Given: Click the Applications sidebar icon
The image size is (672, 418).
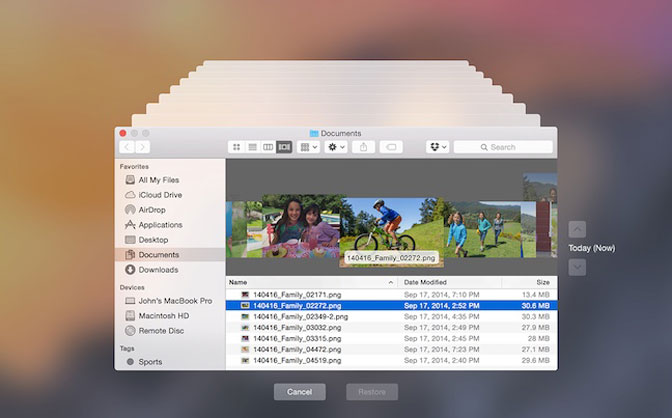Looking at the screenshot, I should pos(130,225).
